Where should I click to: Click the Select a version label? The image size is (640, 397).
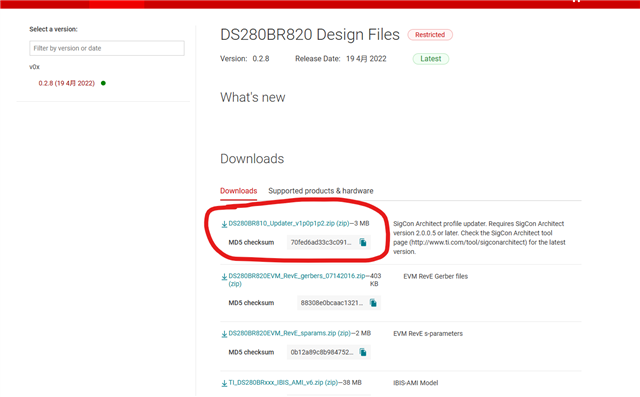tap(53, 29)
